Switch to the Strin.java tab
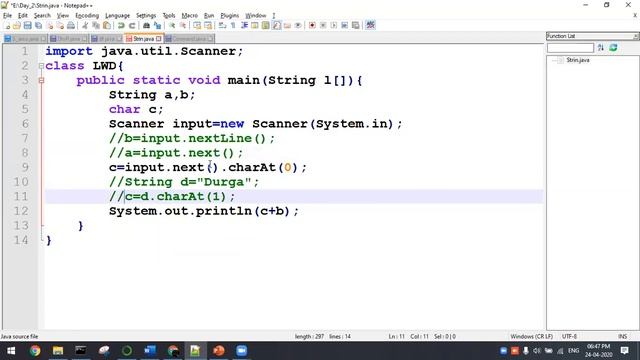The width and height of the screenshot is (640, 360). coord(143,38)
